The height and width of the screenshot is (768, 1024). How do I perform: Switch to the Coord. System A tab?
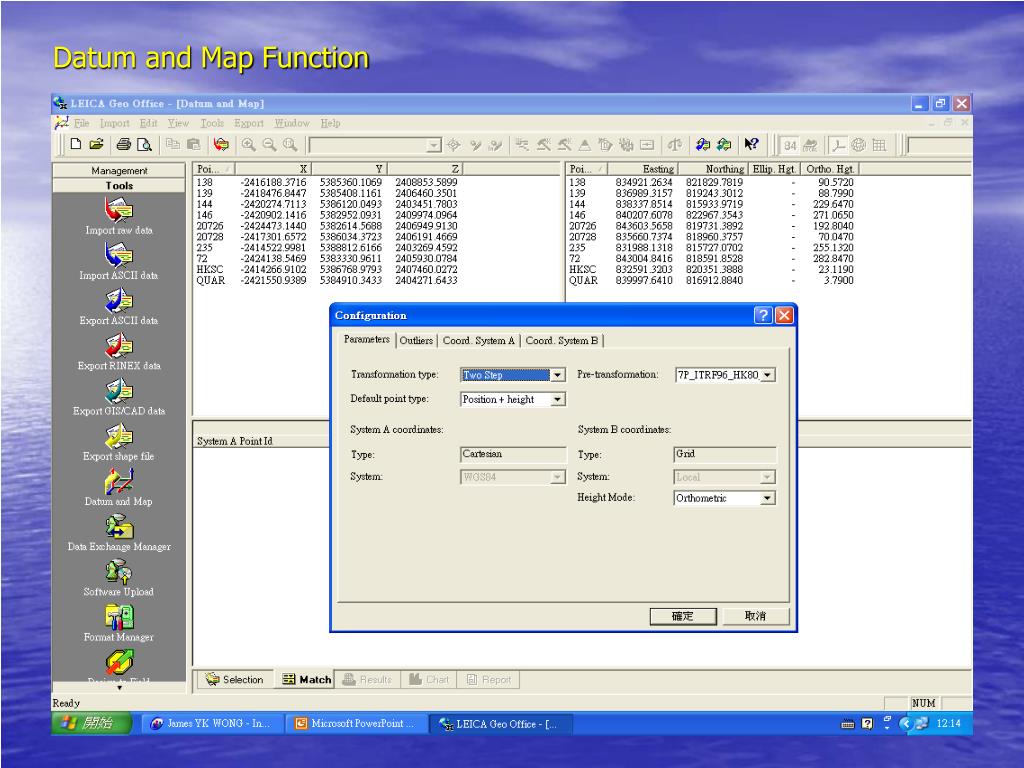pos(479,340)
